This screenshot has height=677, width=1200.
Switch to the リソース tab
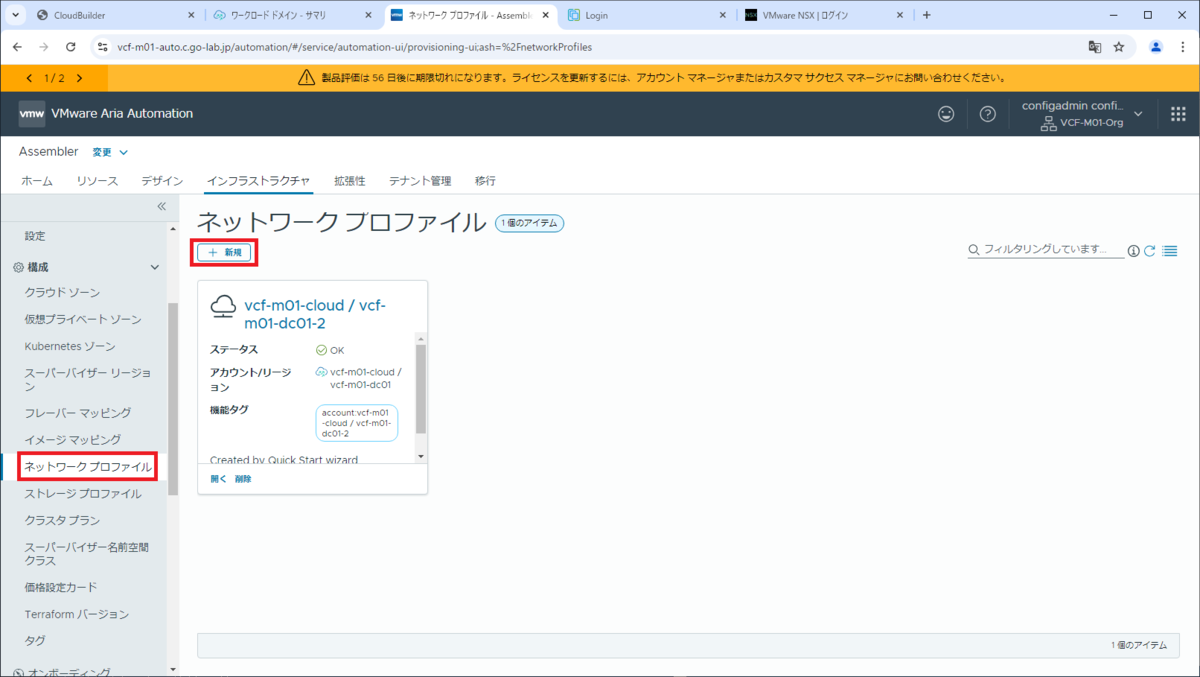97,181
